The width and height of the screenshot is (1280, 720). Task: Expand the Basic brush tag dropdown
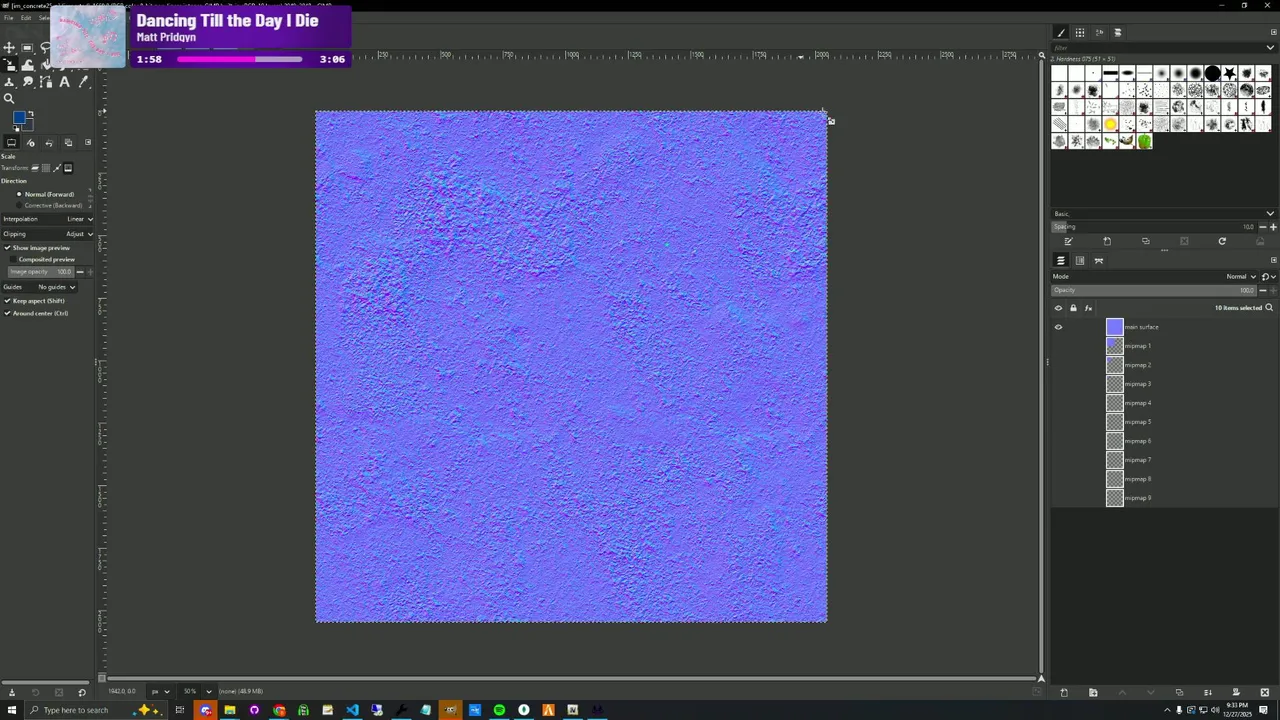click(1270, 213)
